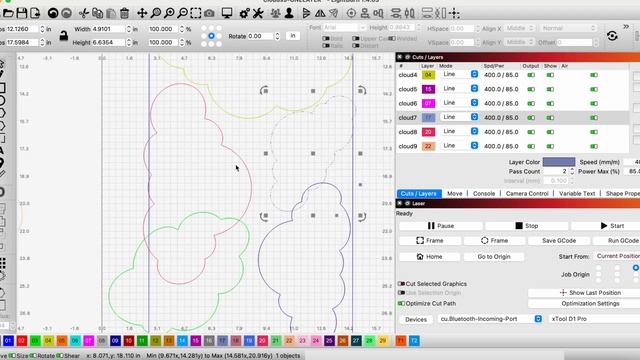Open device settings wrench icon

pyautogui.click(x=258, y=13)
